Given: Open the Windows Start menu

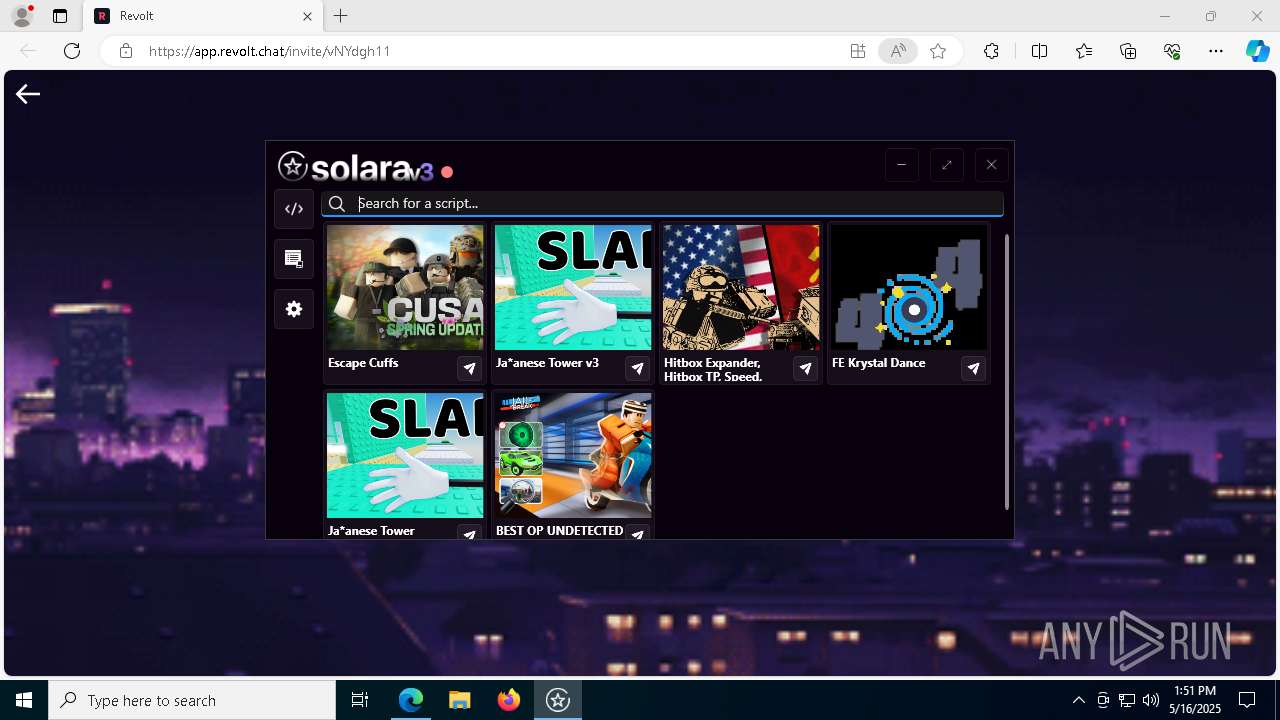Looking at the screenshot, I should 24,700.
